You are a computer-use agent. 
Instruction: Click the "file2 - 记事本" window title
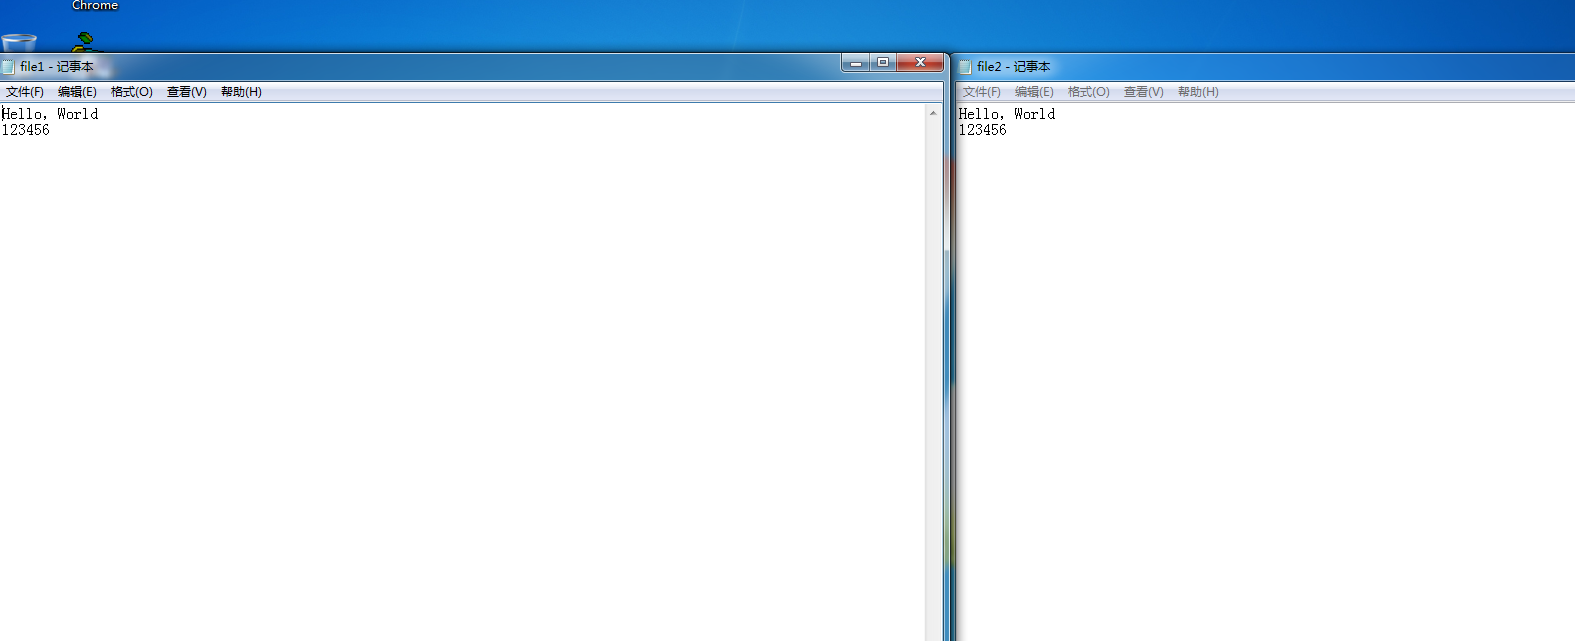1014,67
